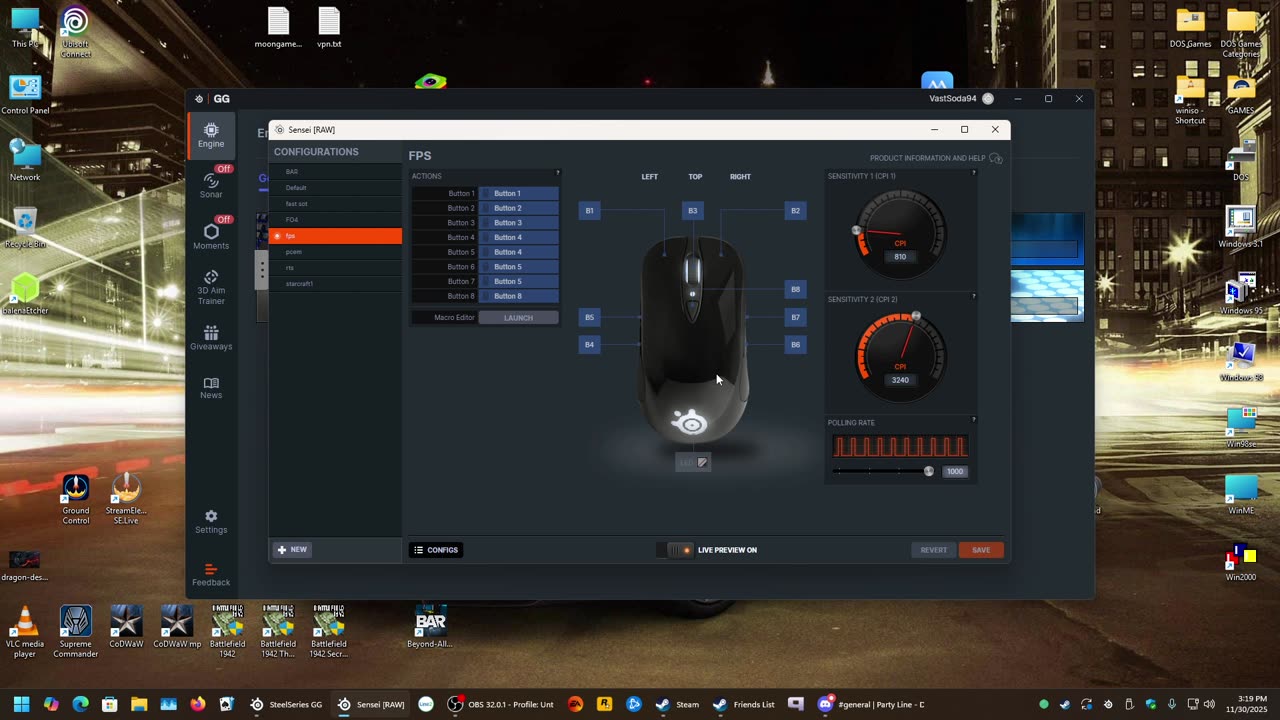Viewport: 1280px width, 720px height.
Task: Open the Sonar section in GG sidebar
Action: pyautogui.click(x=211, y=185)
